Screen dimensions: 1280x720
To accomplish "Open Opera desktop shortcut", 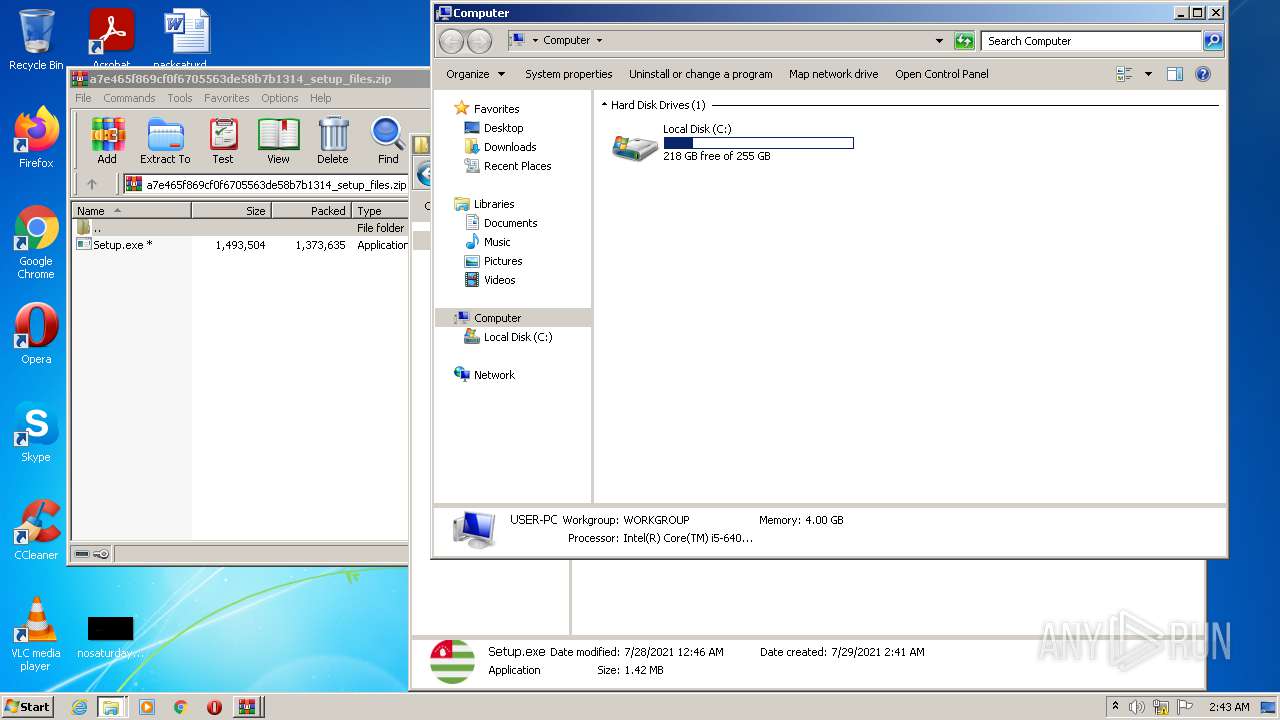I will point(36,334).
